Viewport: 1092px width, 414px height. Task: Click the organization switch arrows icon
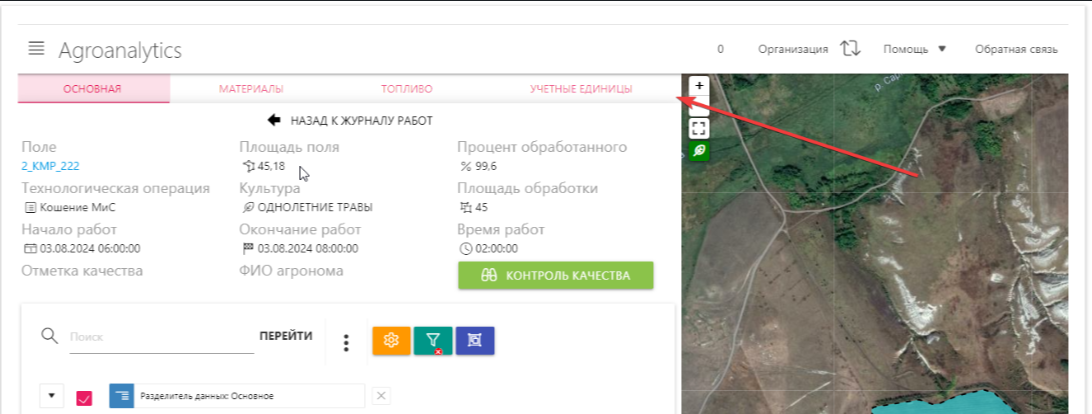coord(850,49)
